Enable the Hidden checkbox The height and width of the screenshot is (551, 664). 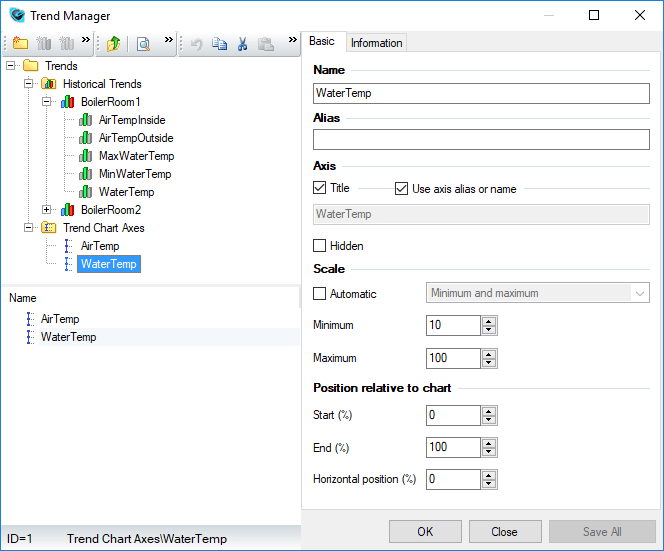[x=320, y=246]
